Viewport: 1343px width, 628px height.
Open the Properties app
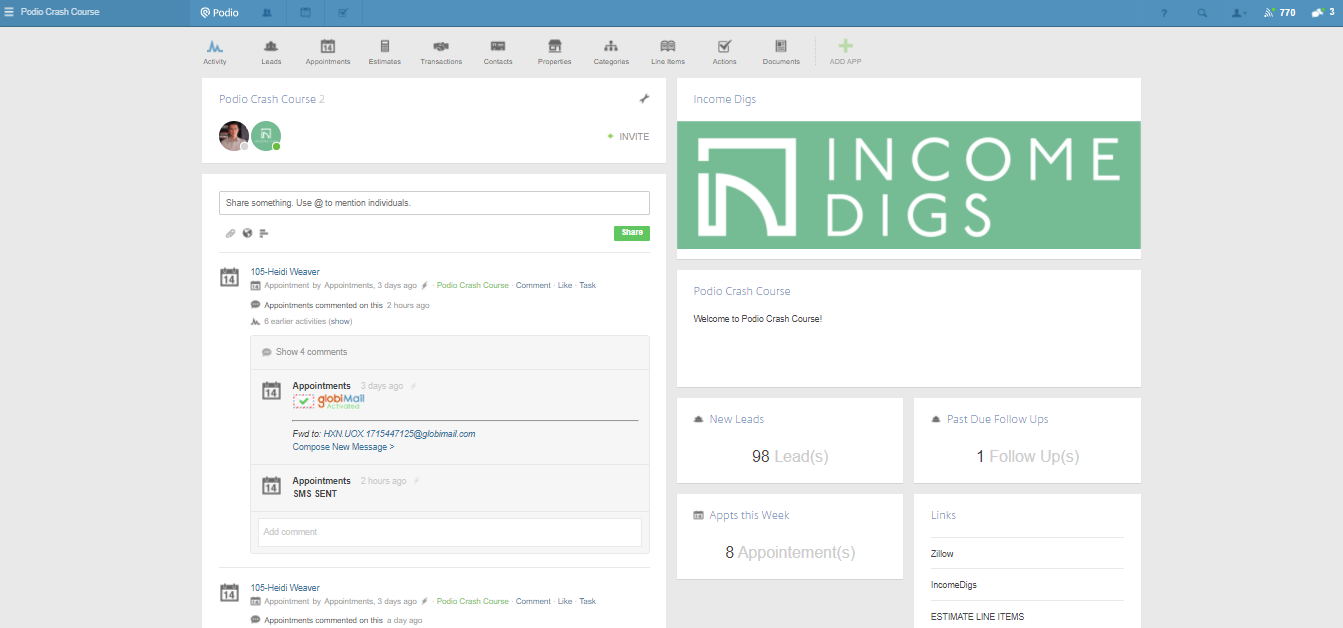click(555, 52)
